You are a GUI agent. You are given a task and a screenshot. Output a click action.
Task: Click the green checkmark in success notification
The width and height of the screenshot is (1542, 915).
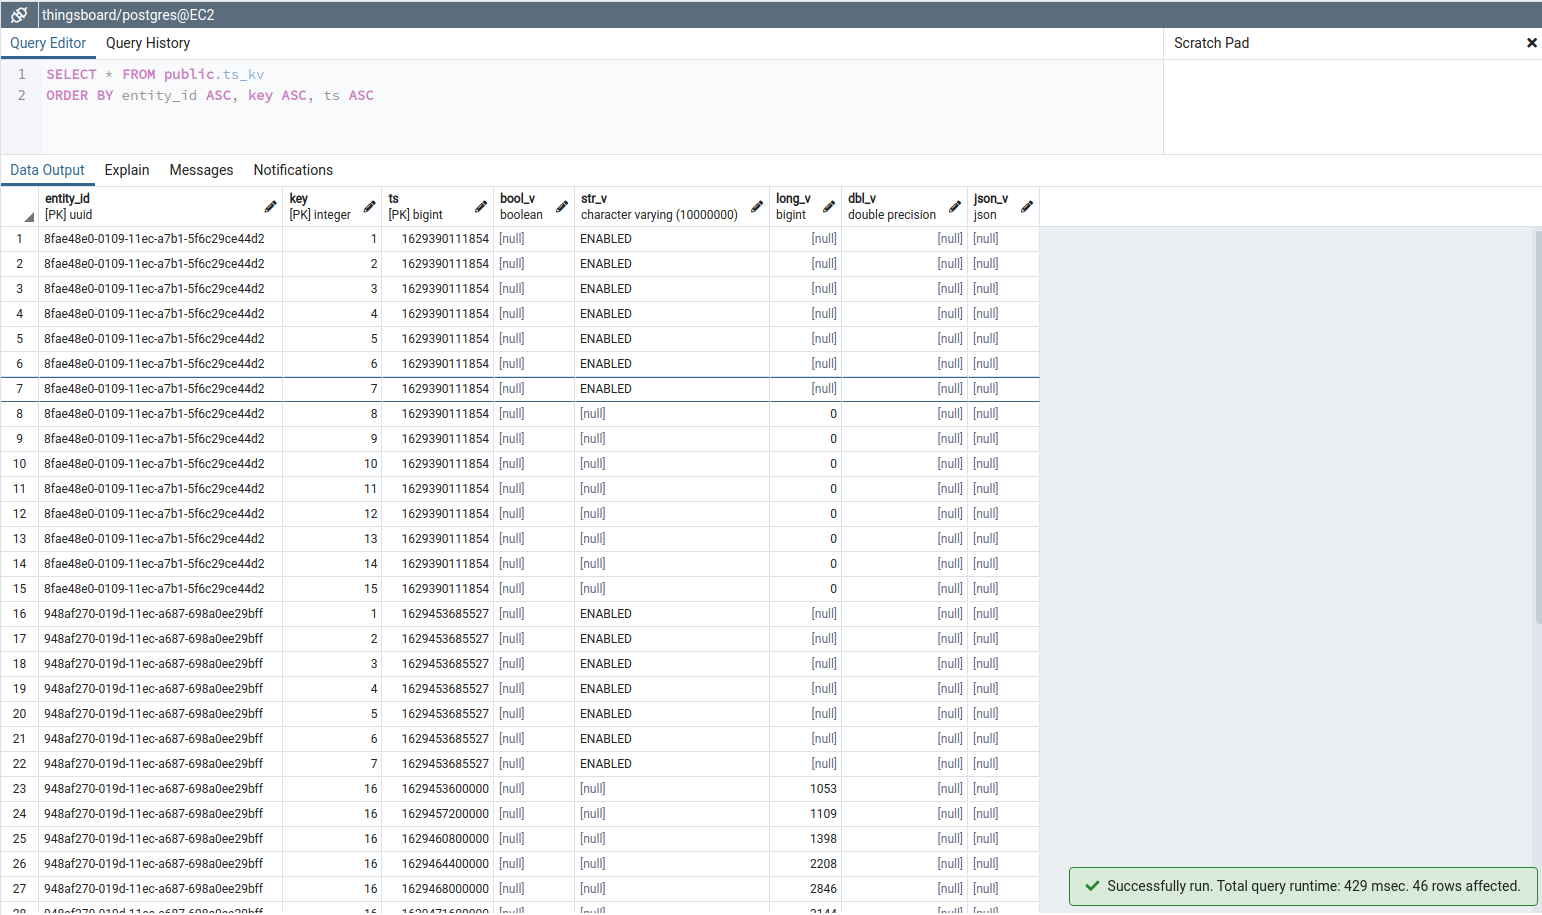[1092, 886]
